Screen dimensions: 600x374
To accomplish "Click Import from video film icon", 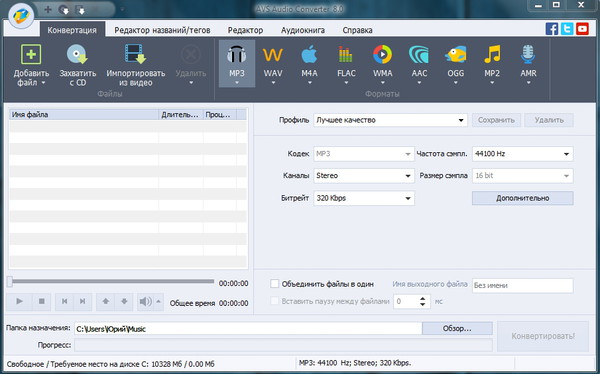I will pyautogui.click(x=135, y=54).
